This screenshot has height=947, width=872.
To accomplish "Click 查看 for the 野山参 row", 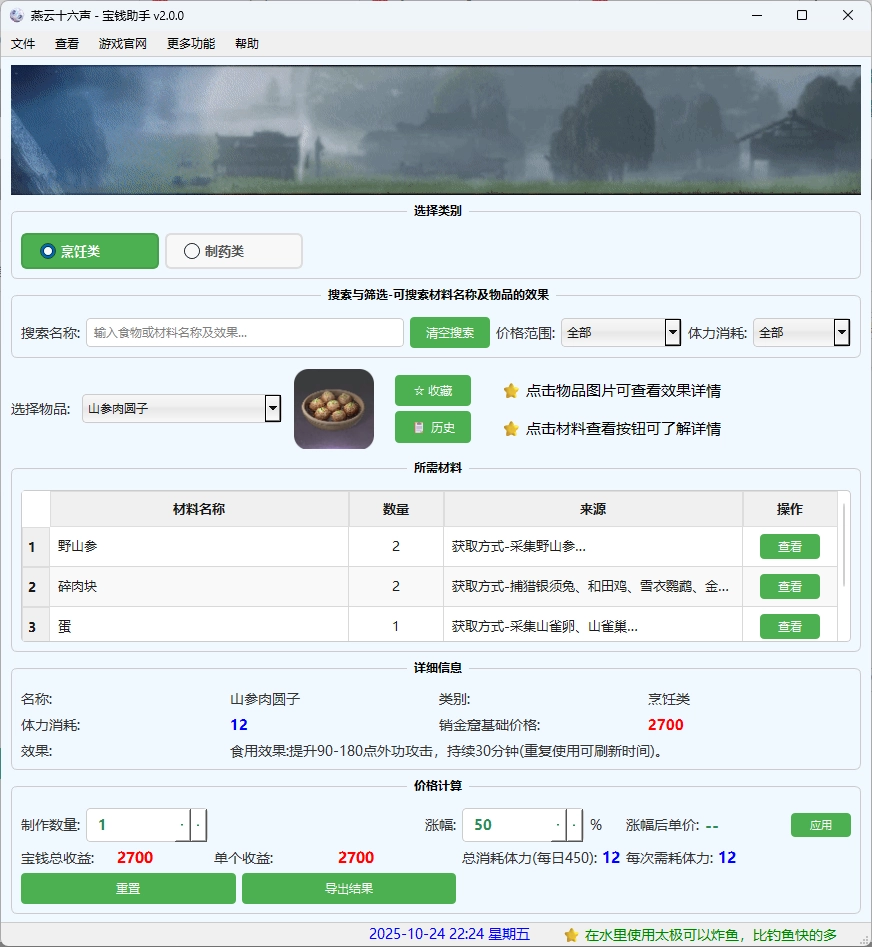I will click(789, 547).
